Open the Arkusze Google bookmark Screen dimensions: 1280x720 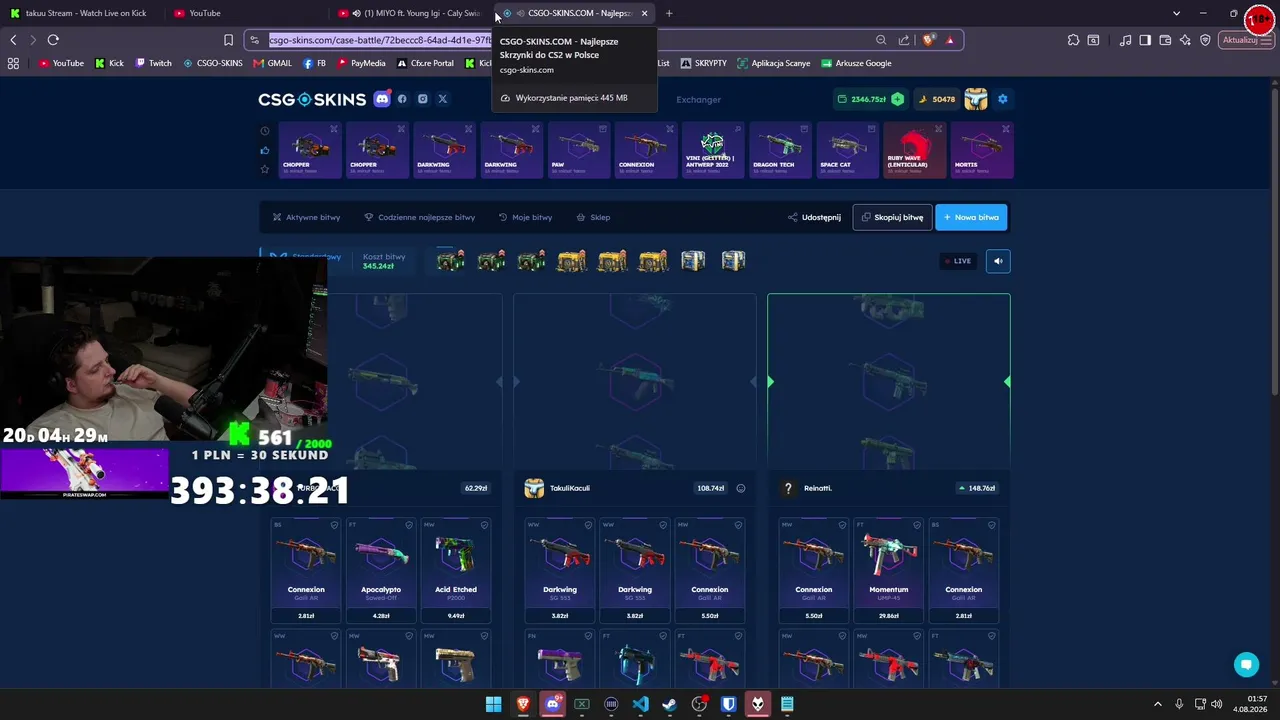[x=856, y=63]
